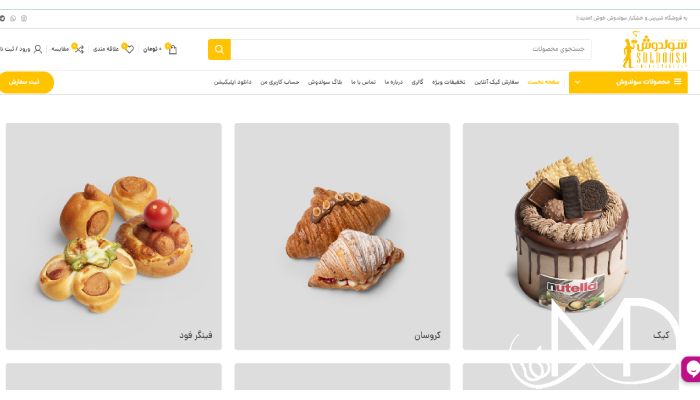Open the Instagram icon in top bar

pyautogui.click(x=24, y=18)
